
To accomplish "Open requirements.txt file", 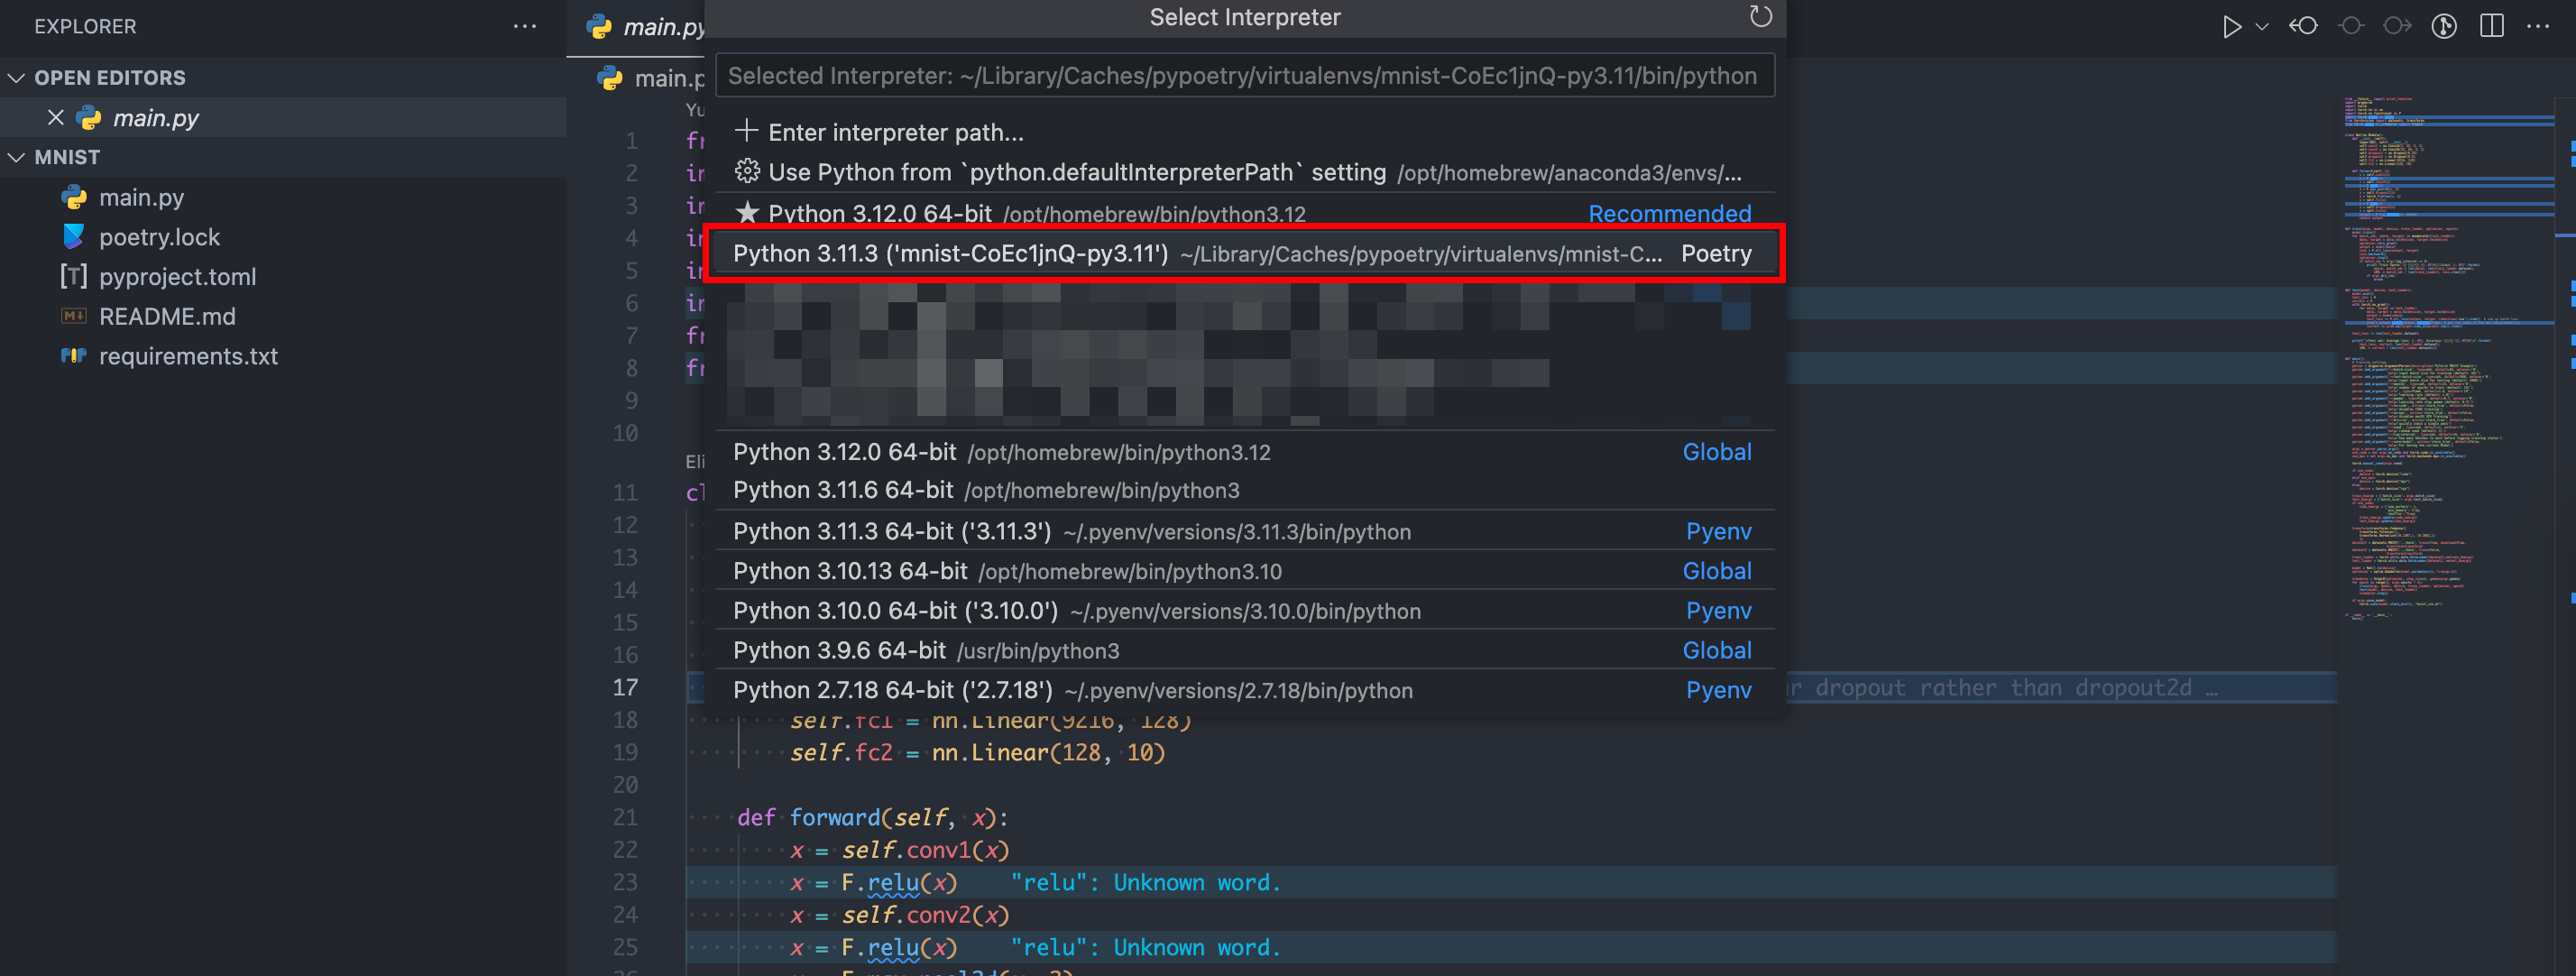I will [188, 356].
